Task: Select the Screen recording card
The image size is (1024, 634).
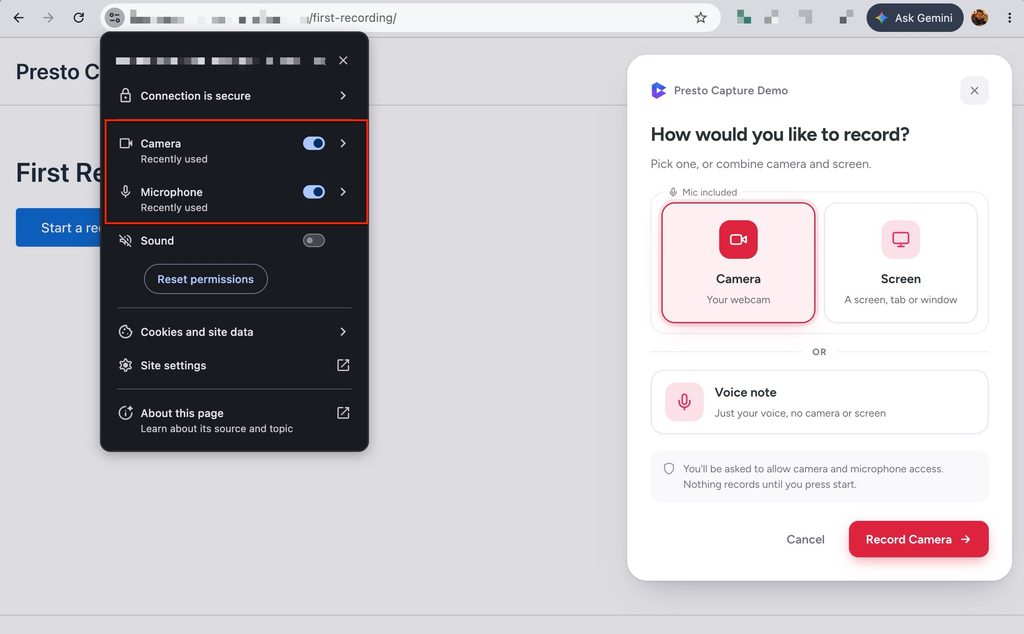Action: 901,262
